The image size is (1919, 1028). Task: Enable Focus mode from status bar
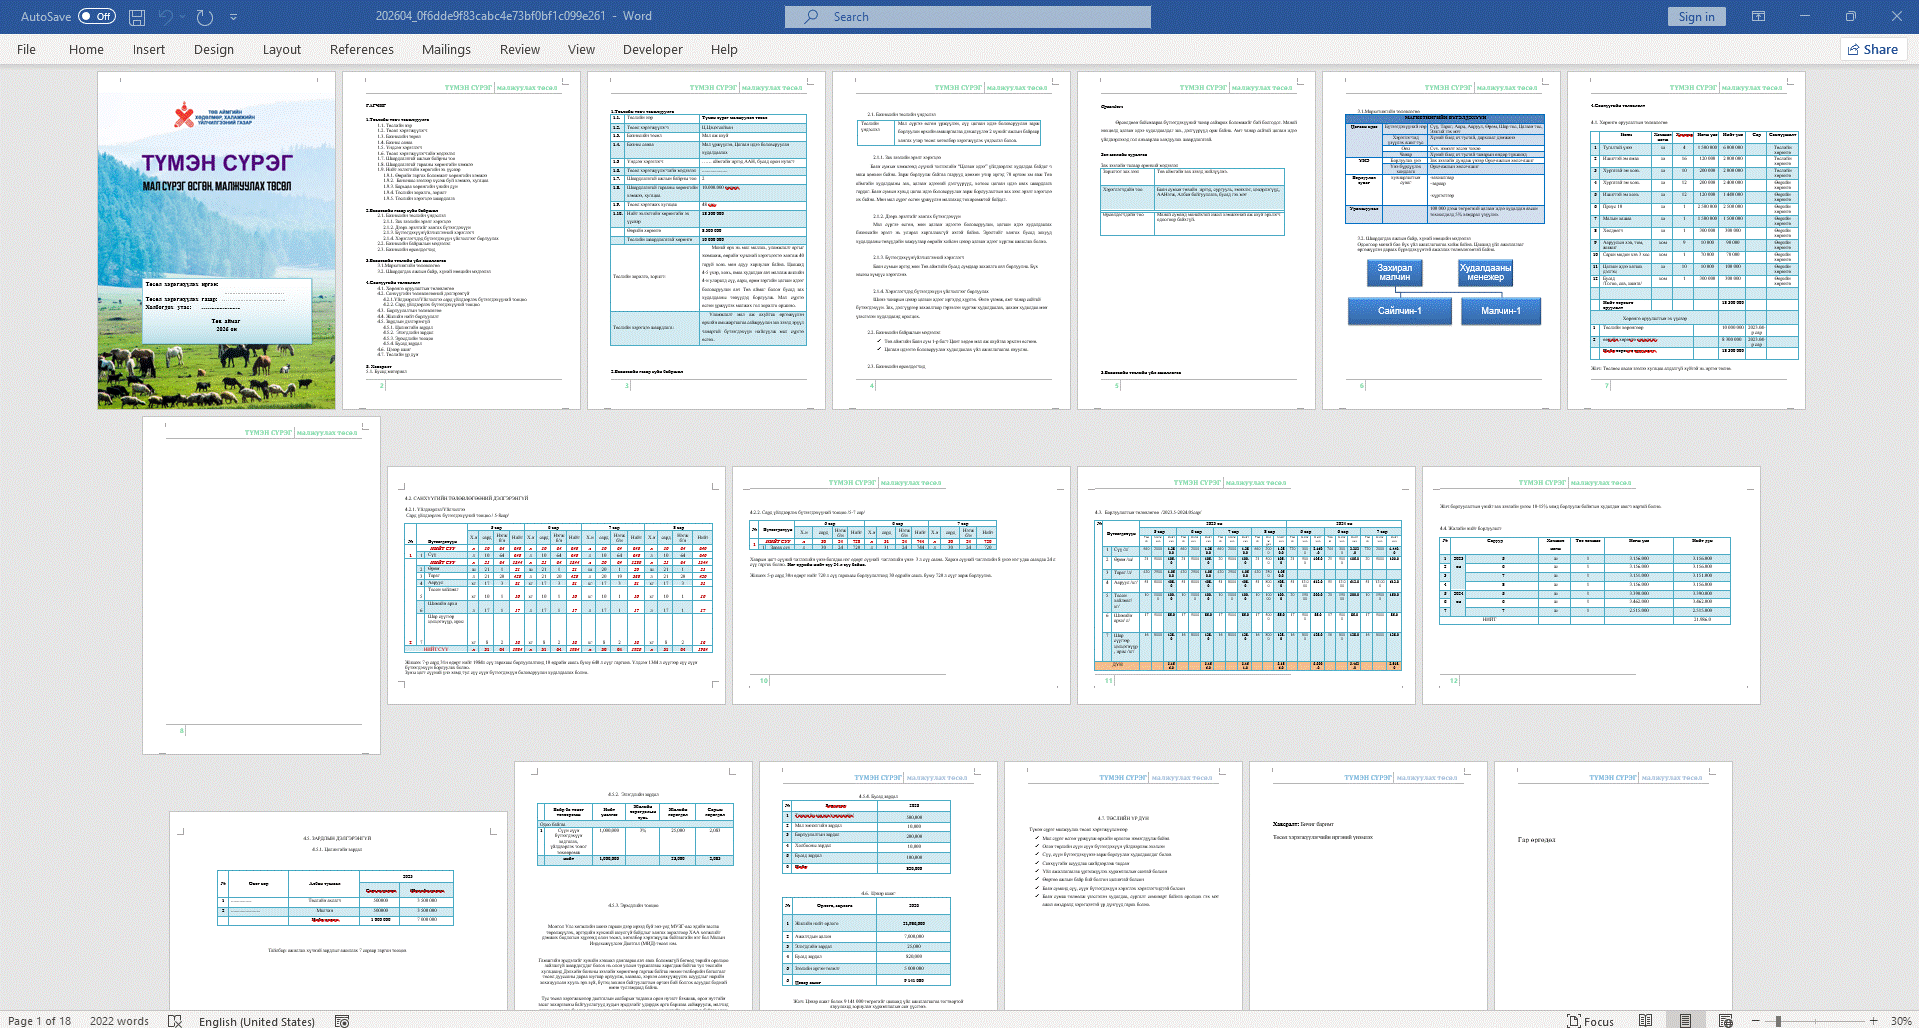(x=1590, y=1020)
